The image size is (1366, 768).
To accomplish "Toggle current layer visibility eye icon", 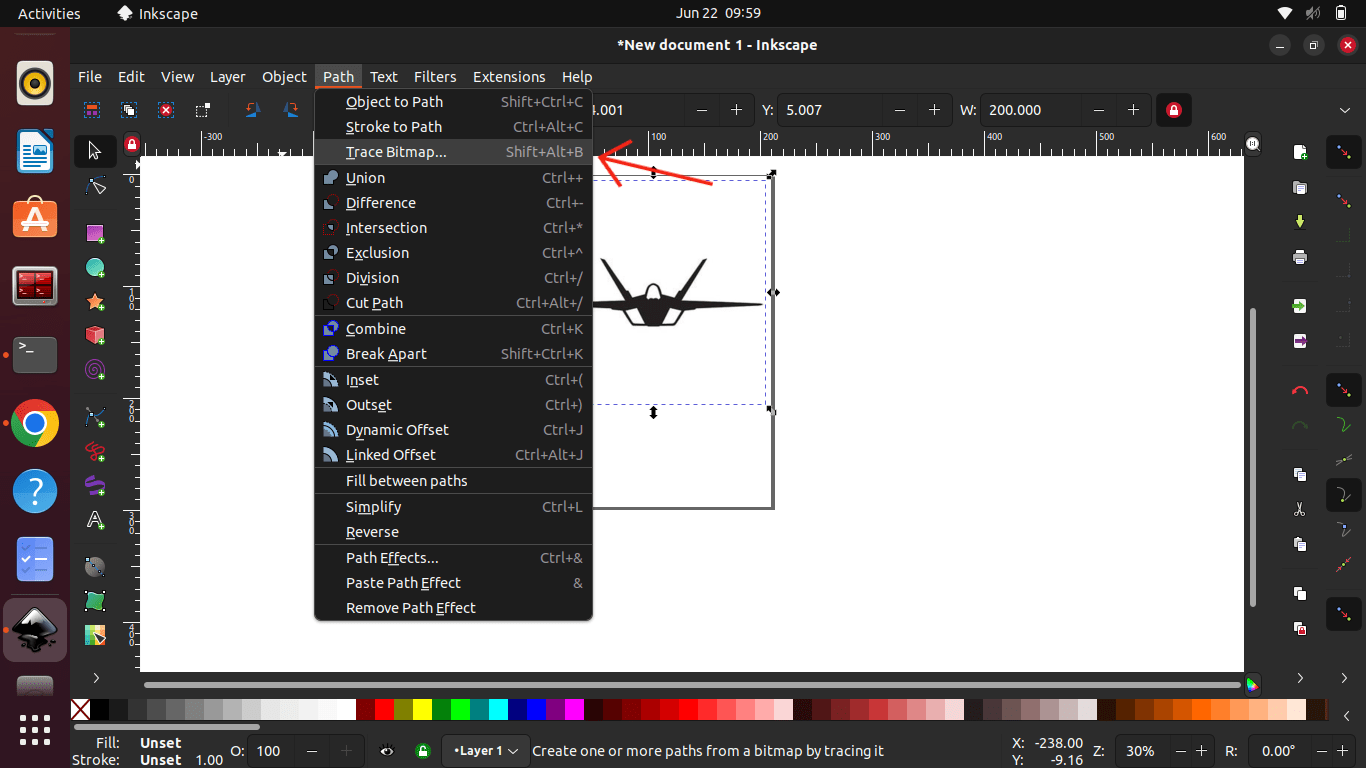I will click(x=387, y=751).
